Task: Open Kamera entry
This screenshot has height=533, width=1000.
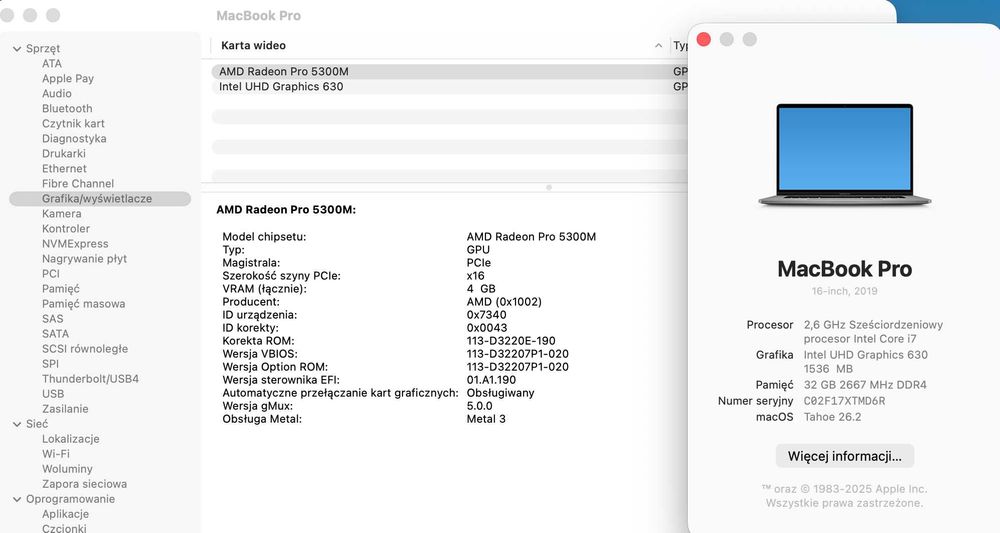Action: point(61,214)
